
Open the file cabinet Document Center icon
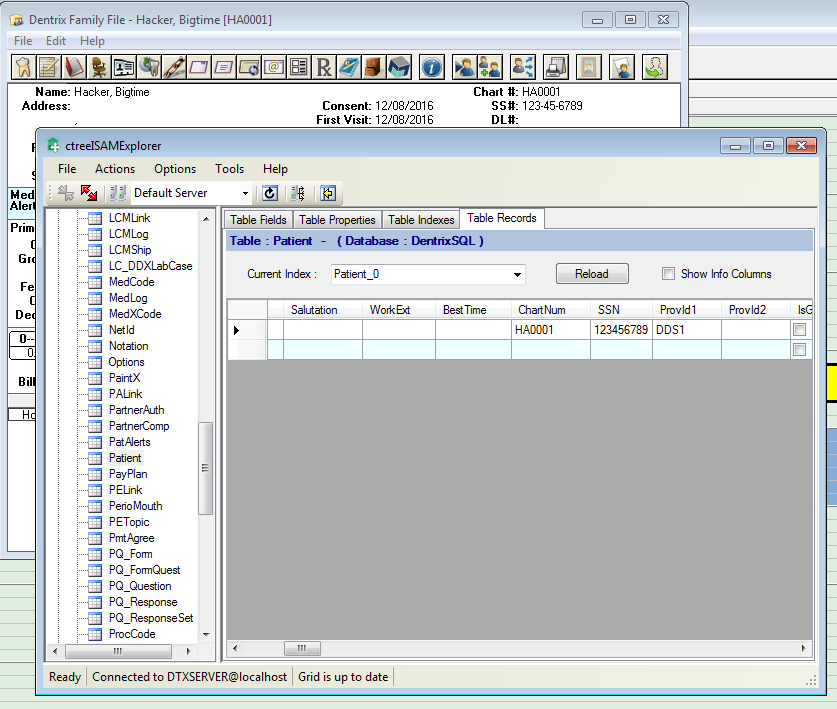point(375,67)
